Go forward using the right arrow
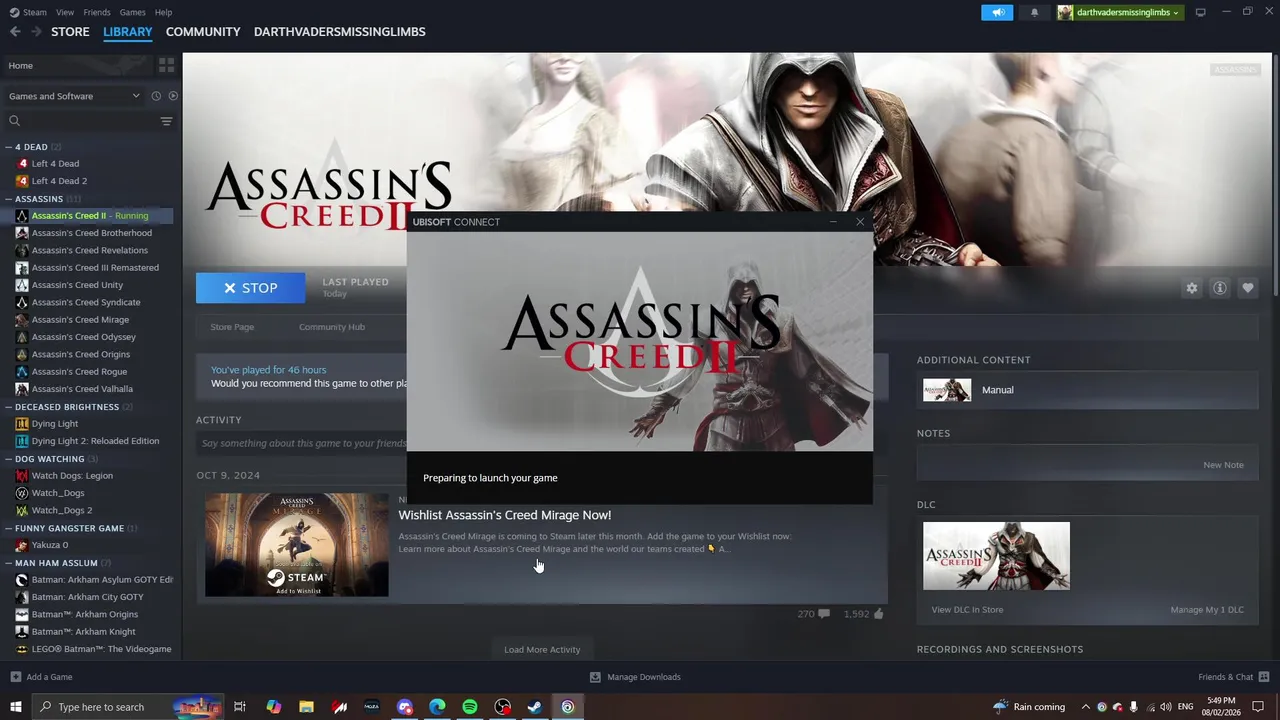Image resolution: width=1280 pixels, height=720 pixels. click(36, 32)
